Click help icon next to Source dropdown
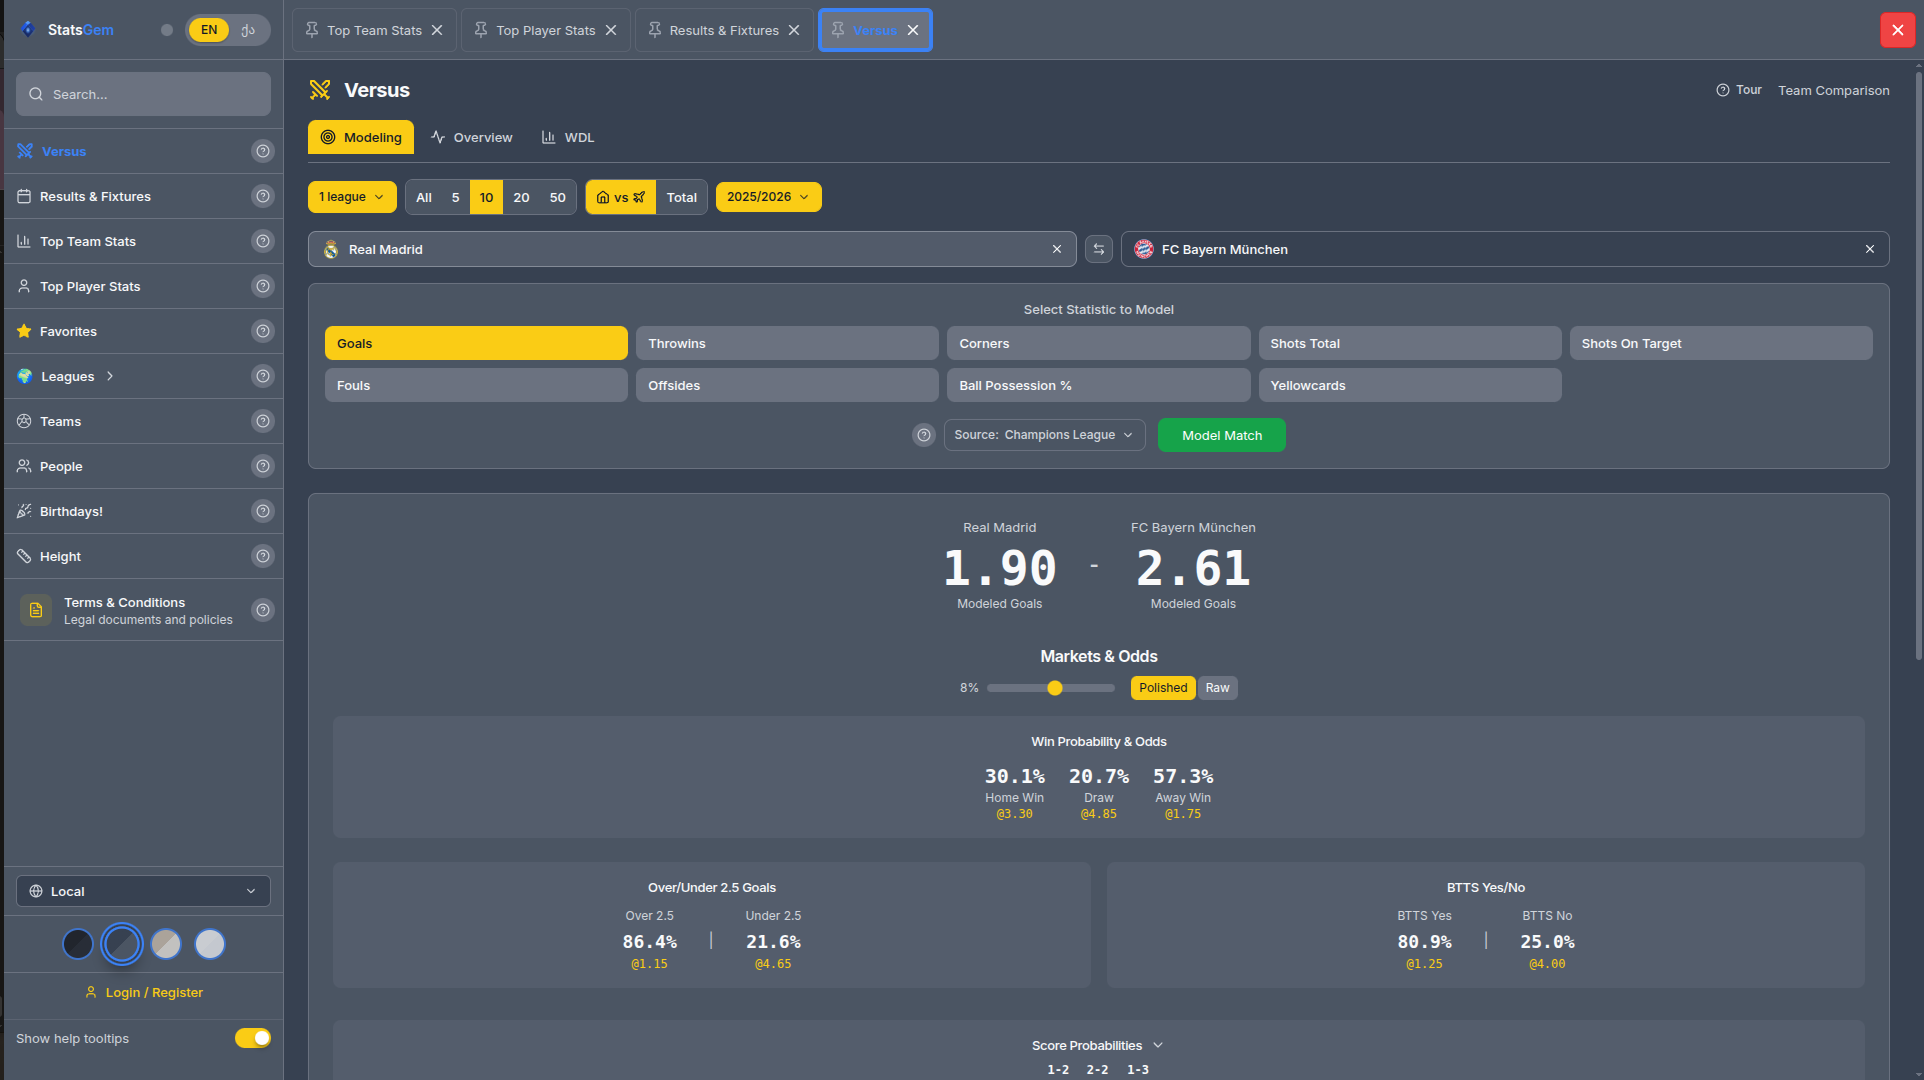 click(x=923, y=435)
